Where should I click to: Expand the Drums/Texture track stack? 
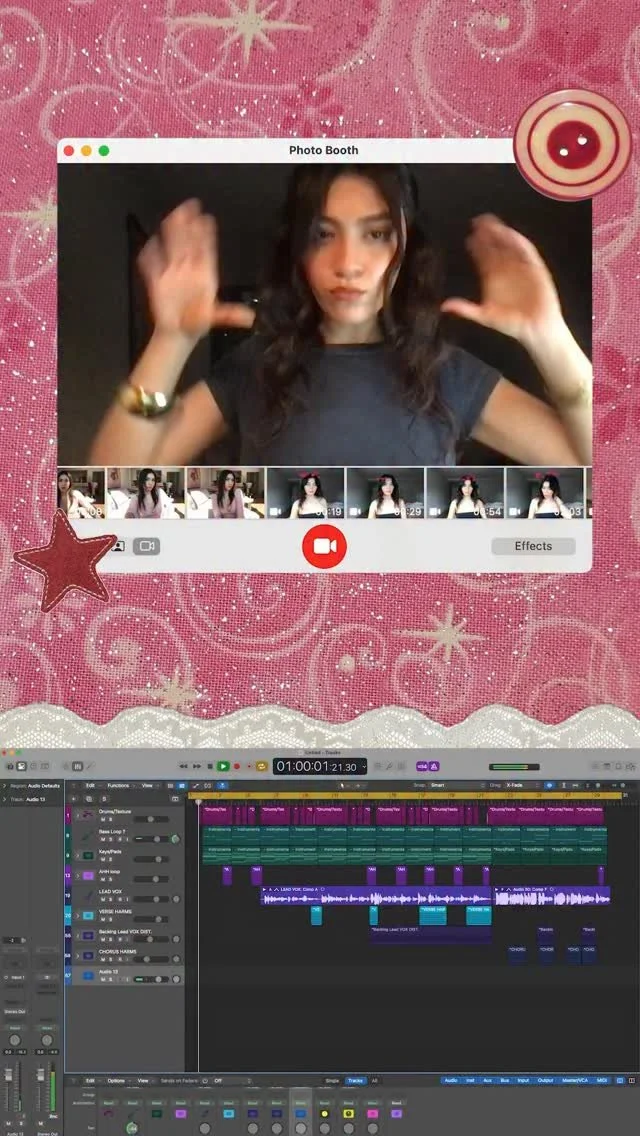point(78,816)
